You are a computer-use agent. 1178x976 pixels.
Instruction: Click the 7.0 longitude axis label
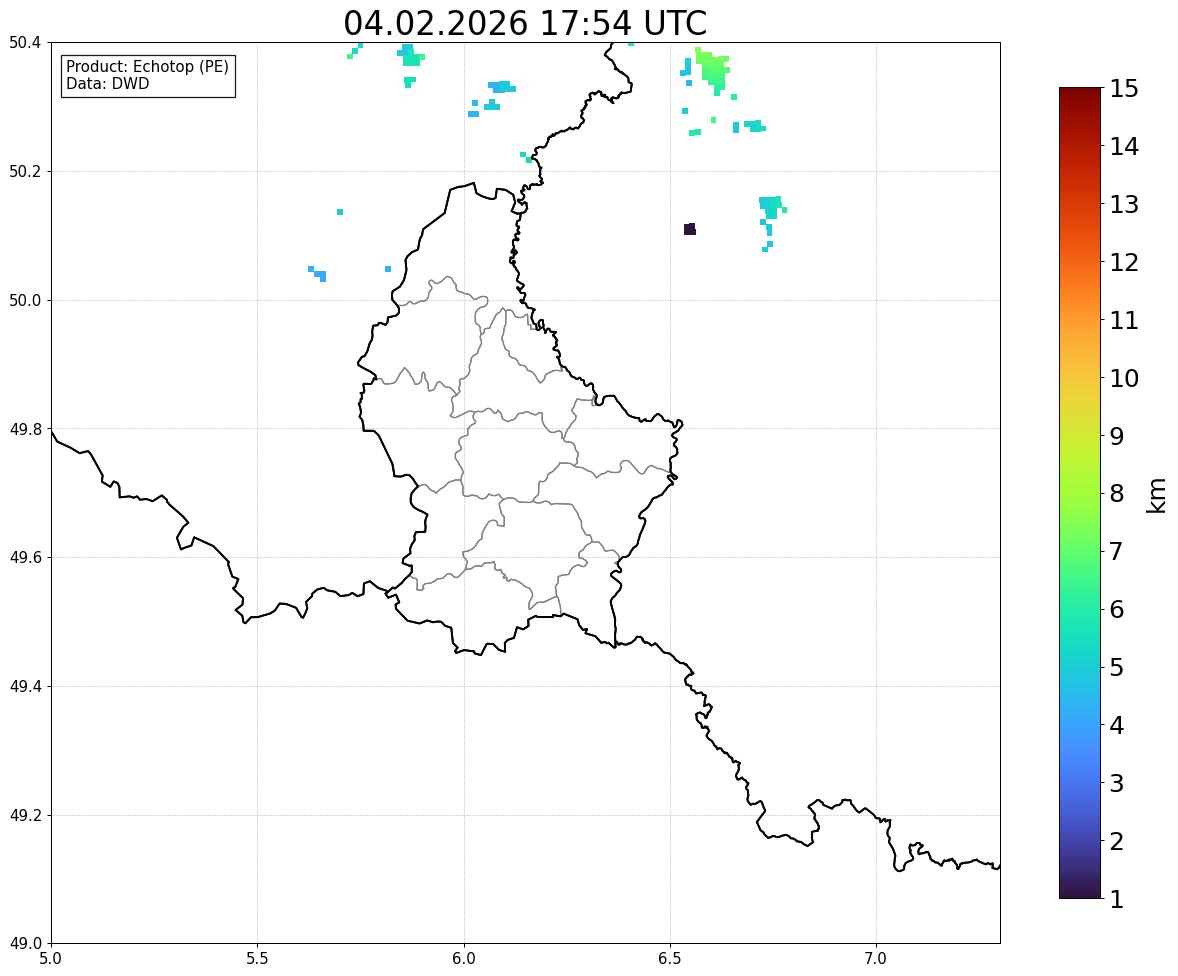tap(876, 959)
